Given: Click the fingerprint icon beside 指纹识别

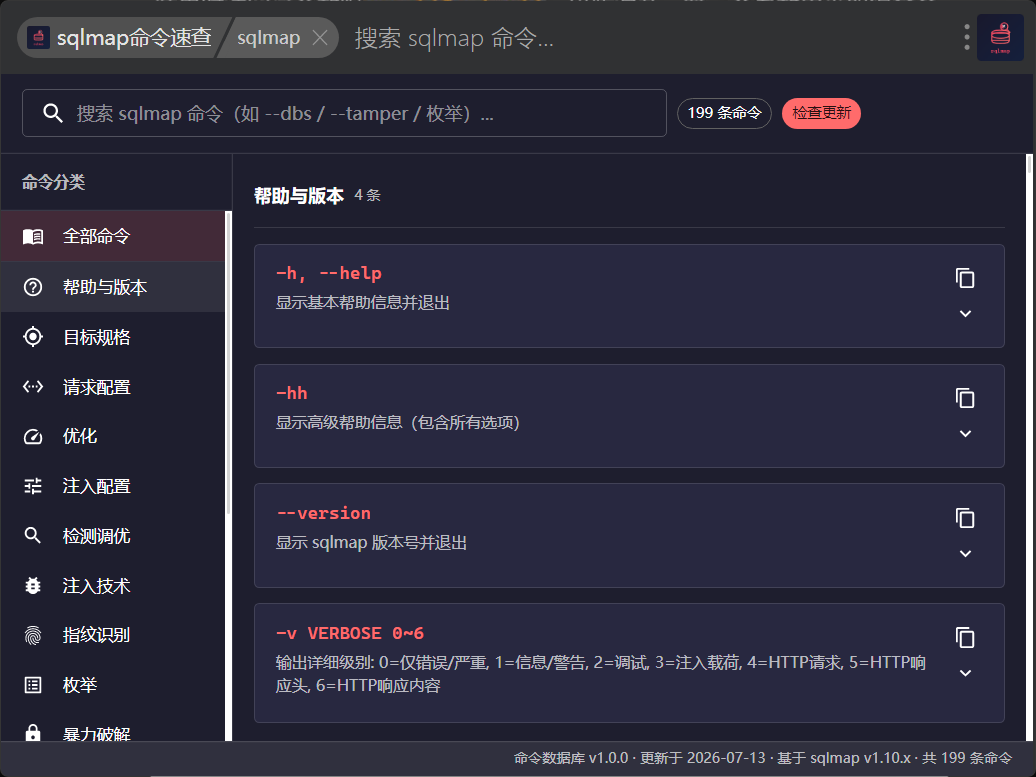Looking at the screenshot, I should 33,636.
